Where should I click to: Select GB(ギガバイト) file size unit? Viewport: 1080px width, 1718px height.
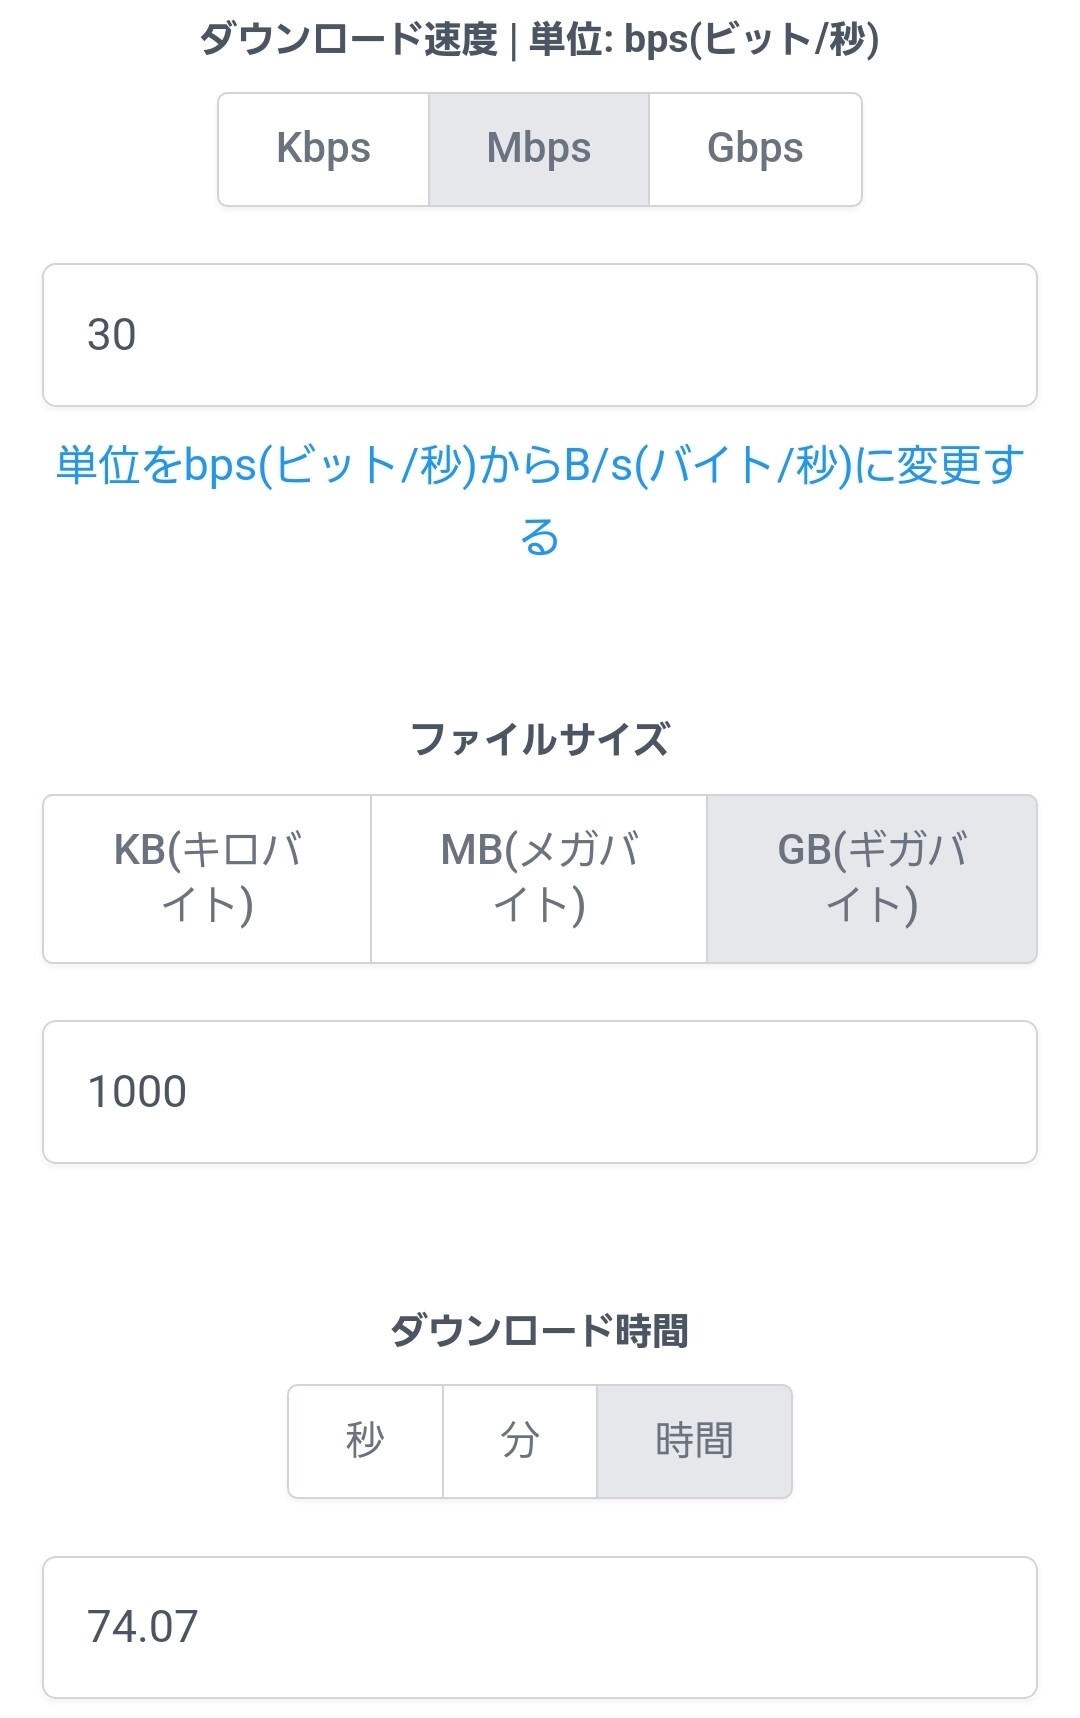pyautogui.click(x=871, y=879)
